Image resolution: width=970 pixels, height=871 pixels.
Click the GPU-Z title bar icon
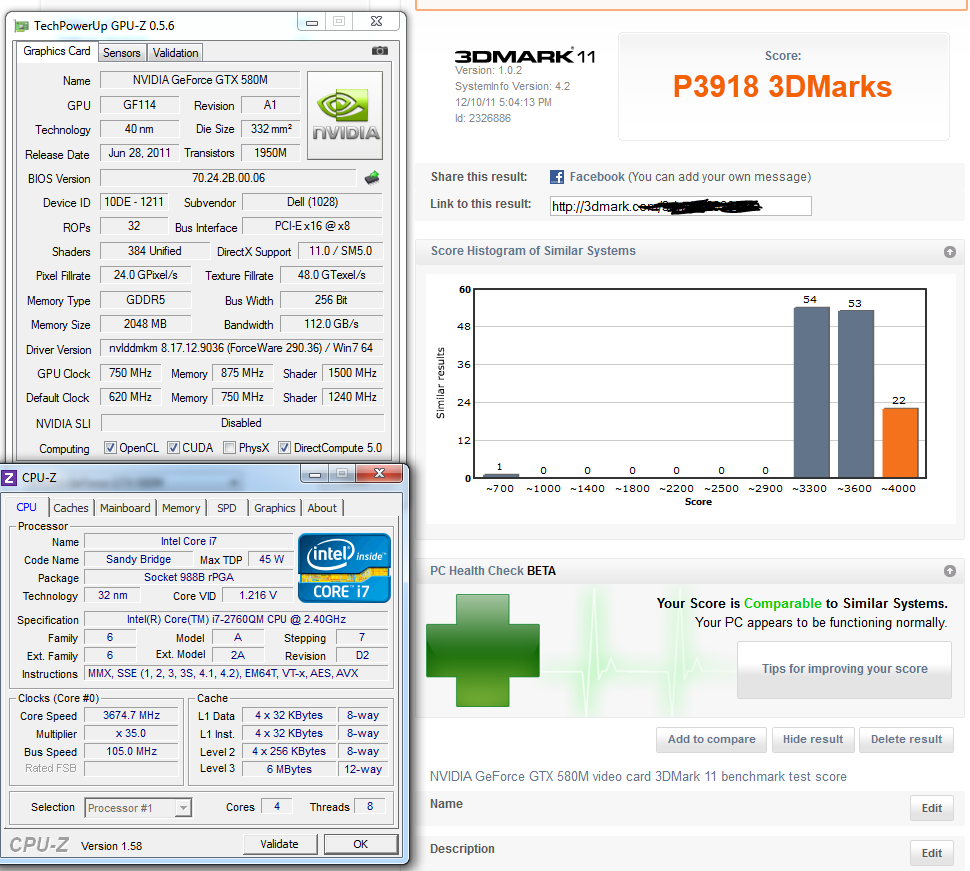click(21, 25)
